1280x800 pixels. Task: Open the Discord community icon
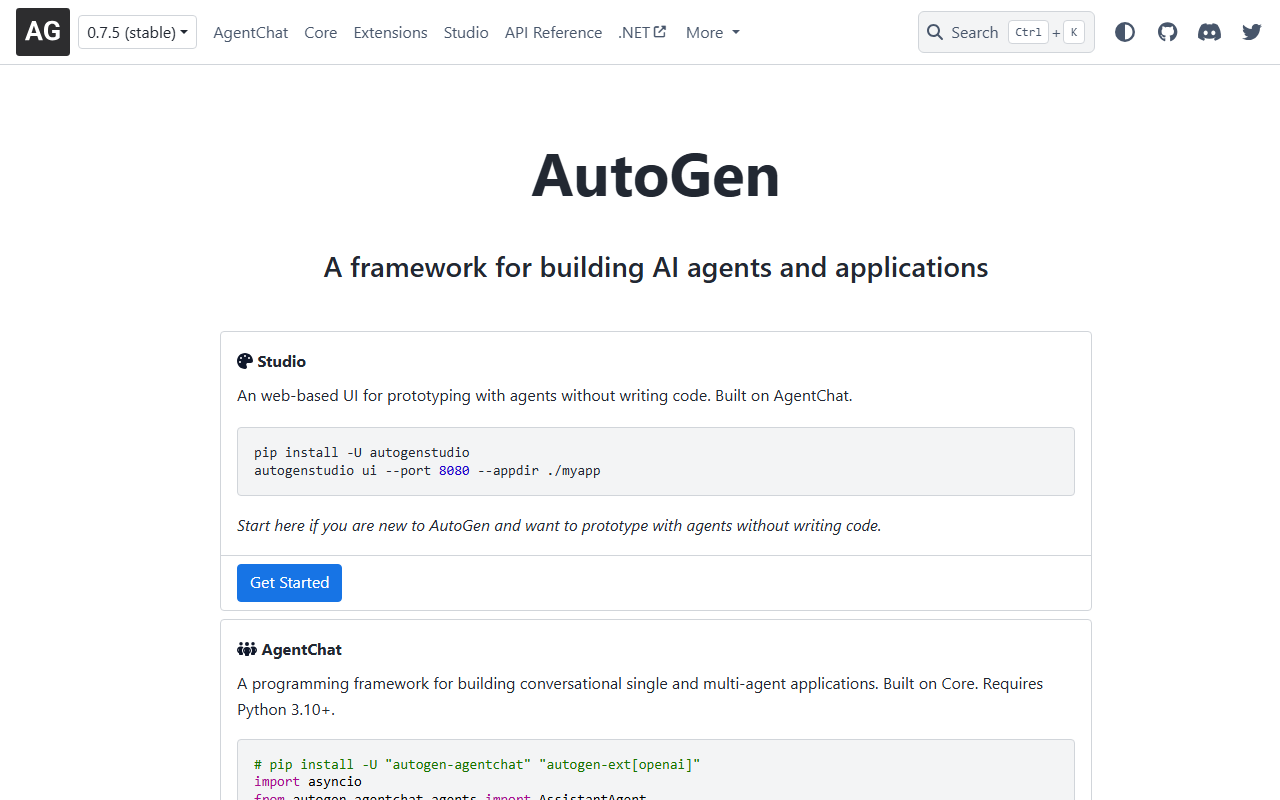click(1209, 32)
